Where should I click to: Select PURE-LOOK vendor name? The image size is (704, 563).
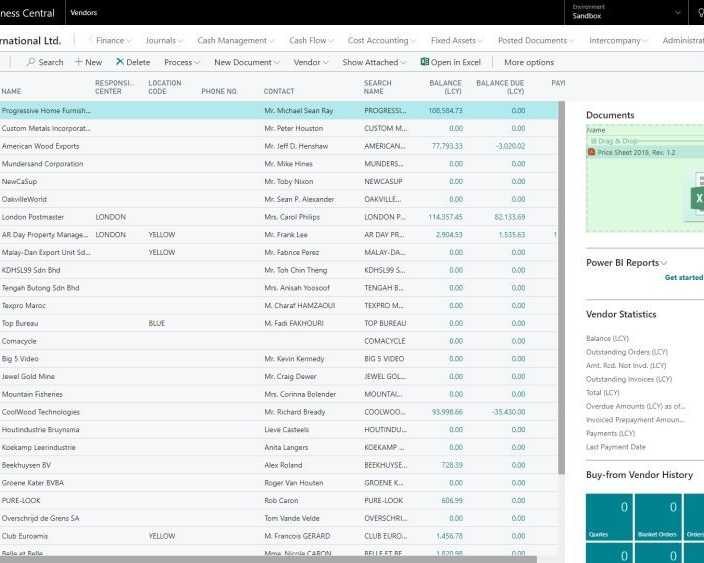point(21,501)
